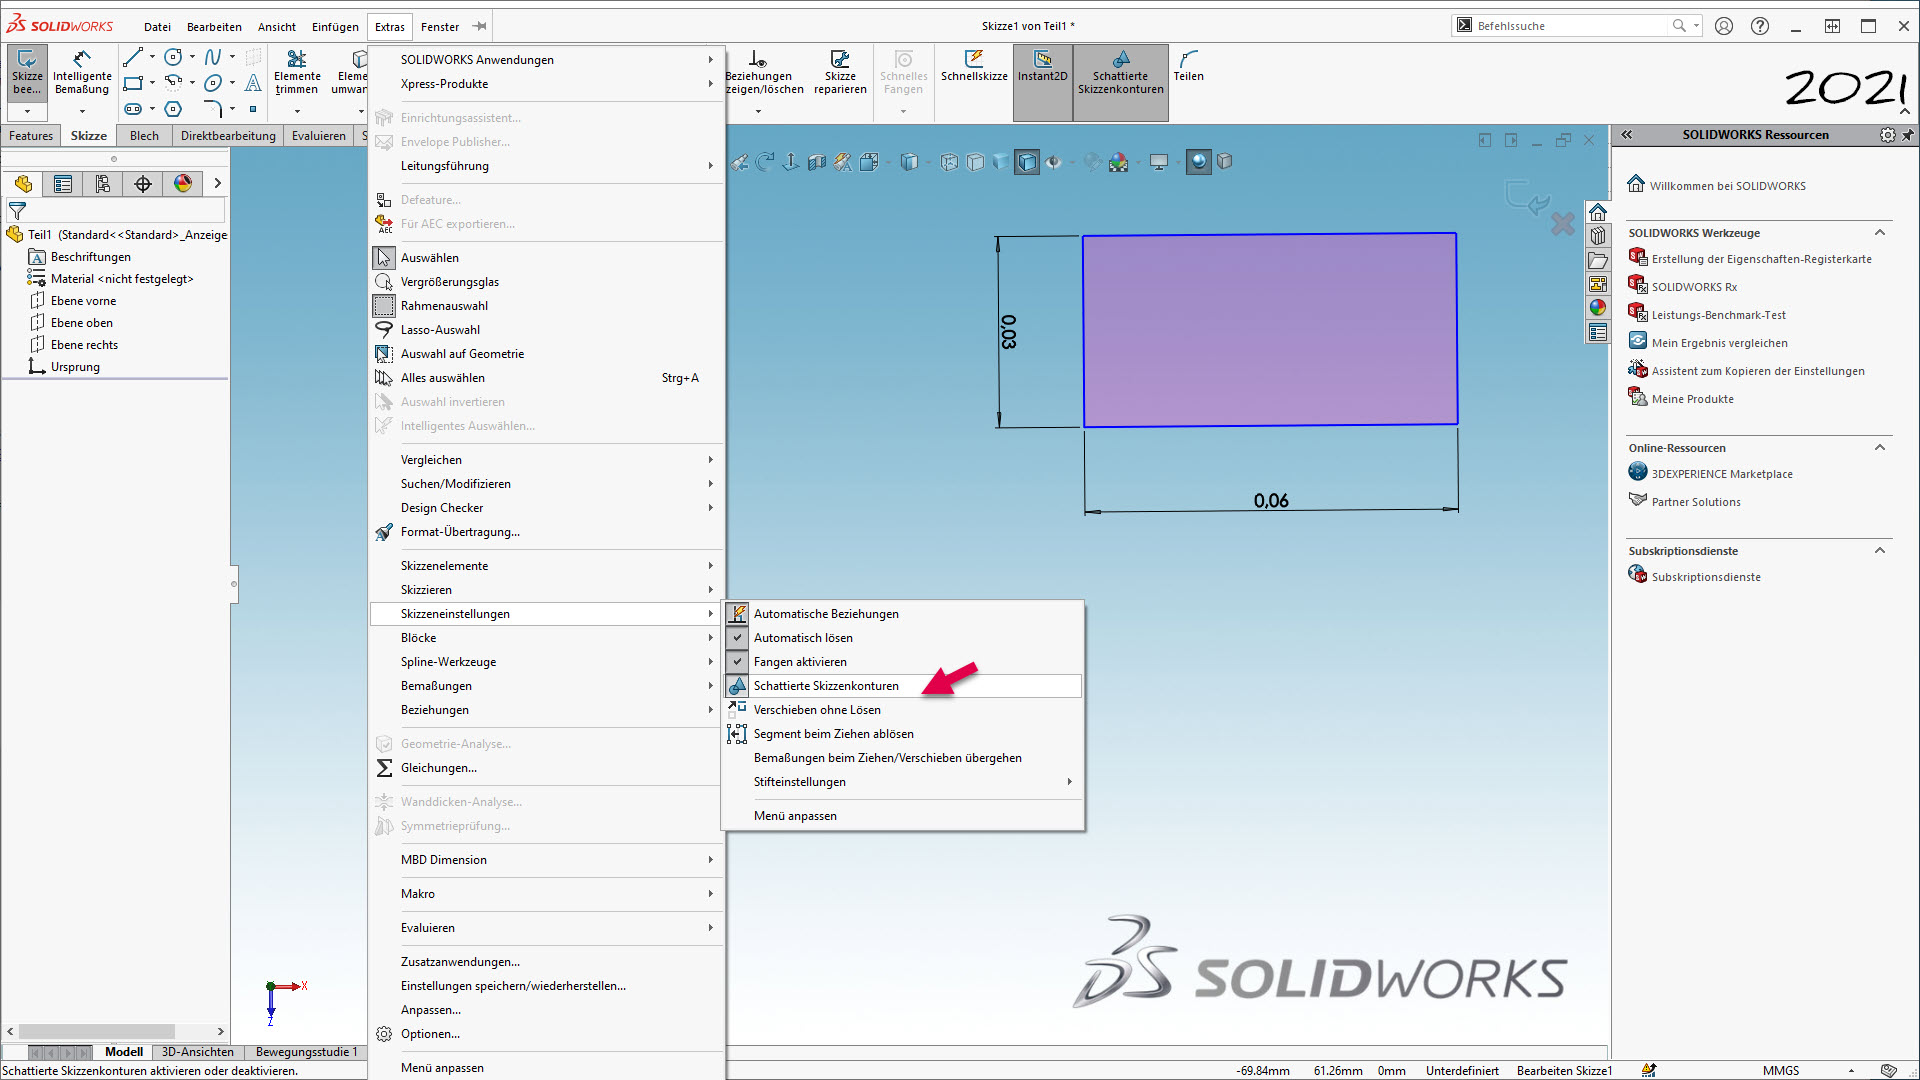Viewport: 1920px width, 1080px height.
Task: Expand Blöcke submenu
Action: [x=546, y=638]
